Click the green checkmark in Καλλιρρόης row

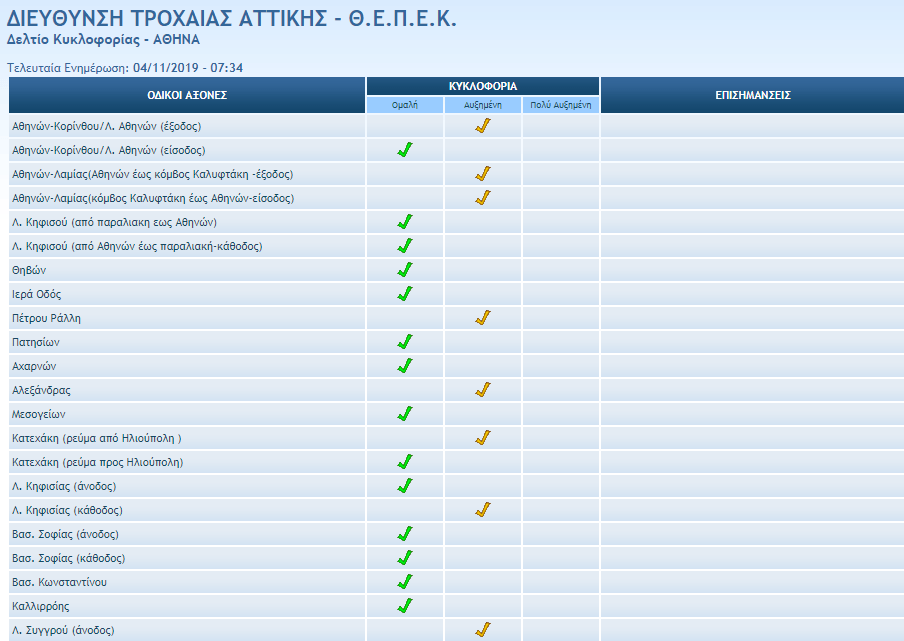point(405,606)
